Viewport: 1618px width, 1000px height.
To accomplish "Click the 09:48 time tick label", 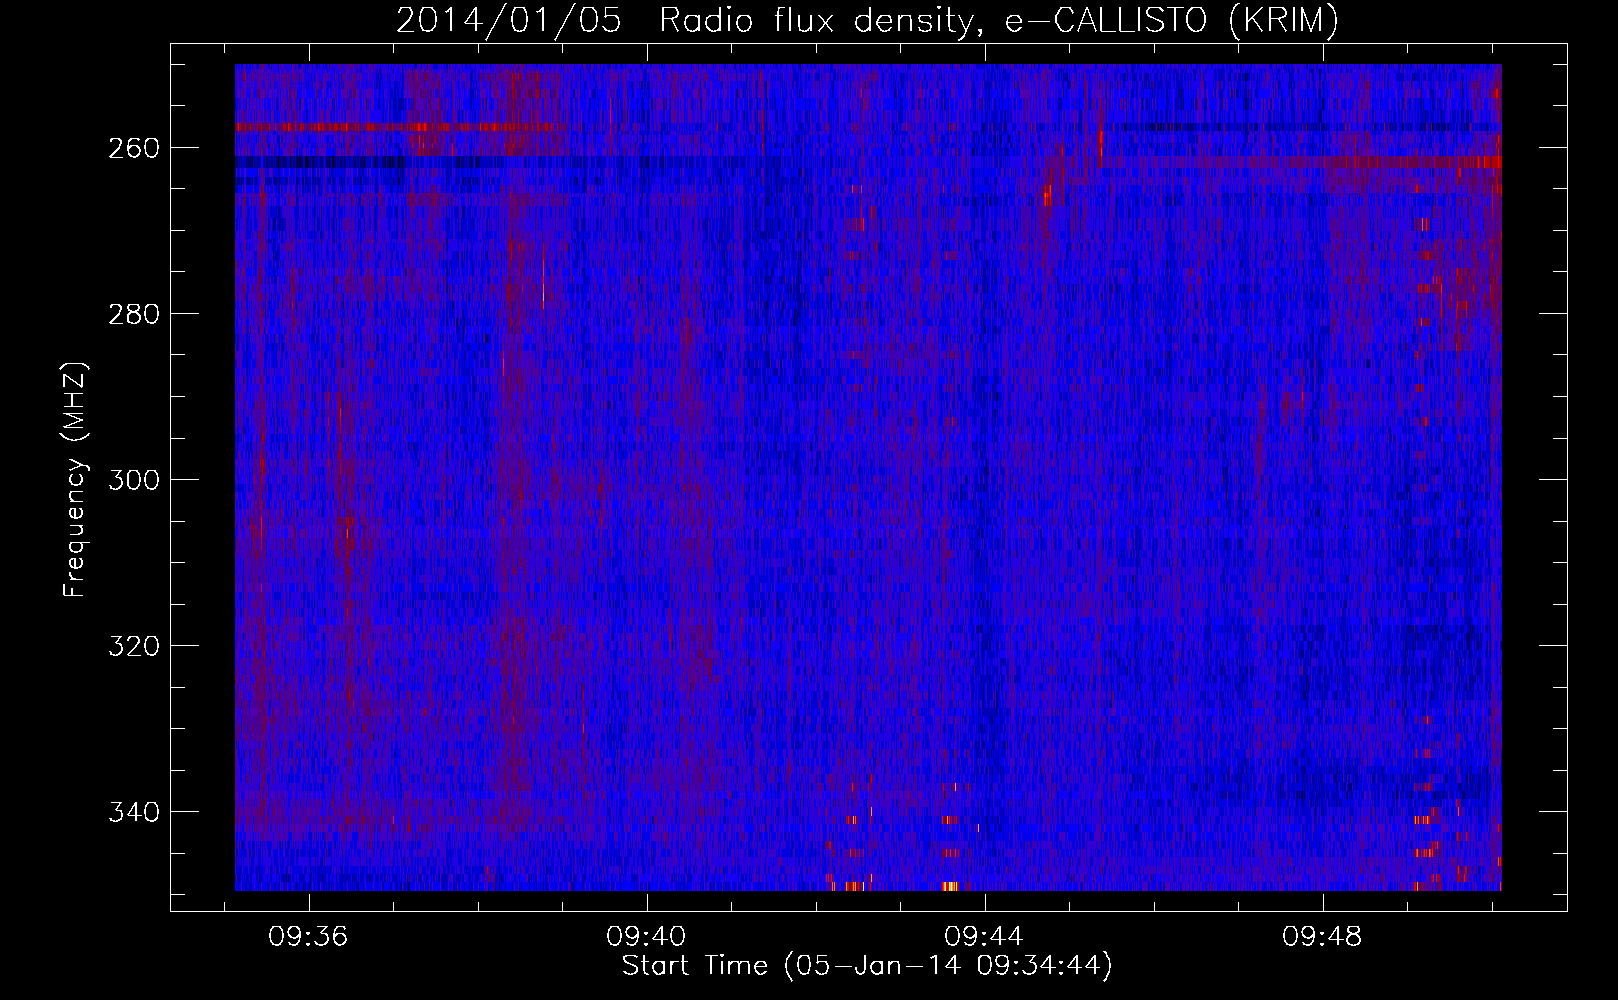I will (1322, 937).
